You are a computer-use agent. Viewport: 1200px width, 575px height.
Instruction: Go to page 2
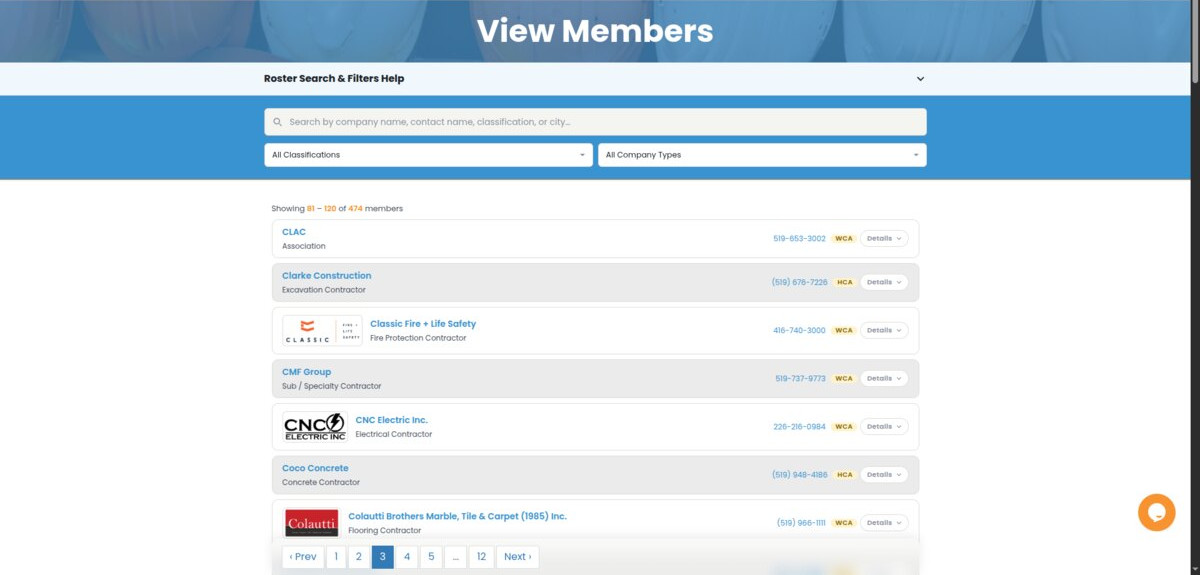[x=359, y=557]
